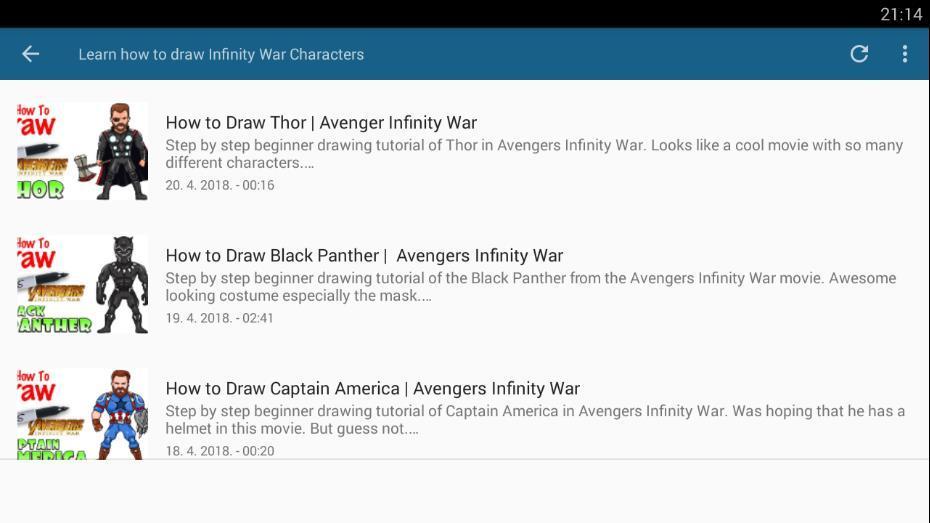This screenshot has height=523, width=930.
Task: Open the Captain America tutorial thumbnail
Action: click(x=82, y=414)
